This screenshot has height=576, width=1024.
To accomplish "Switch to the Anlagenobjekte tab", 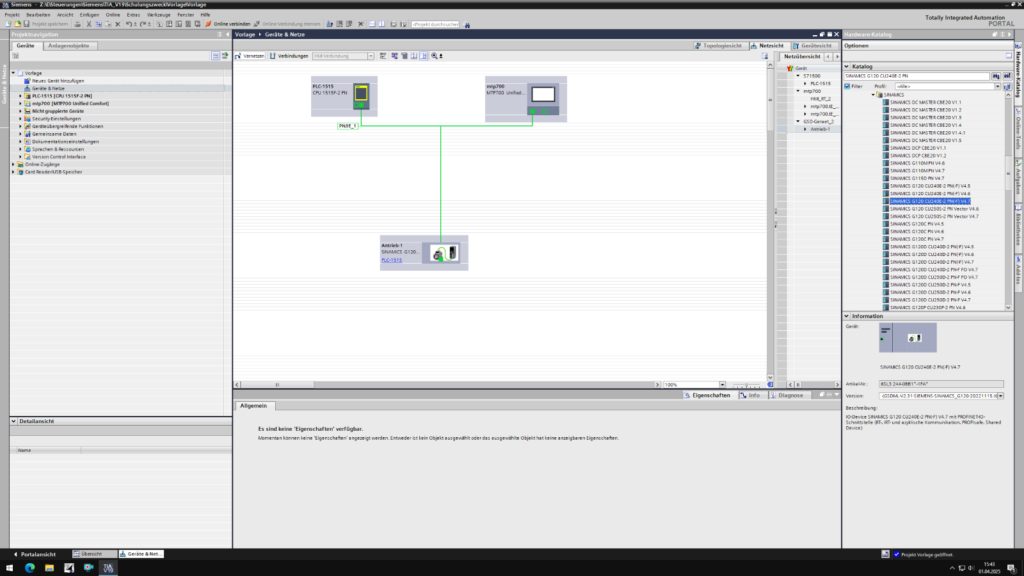I will (x=69, y=46).
